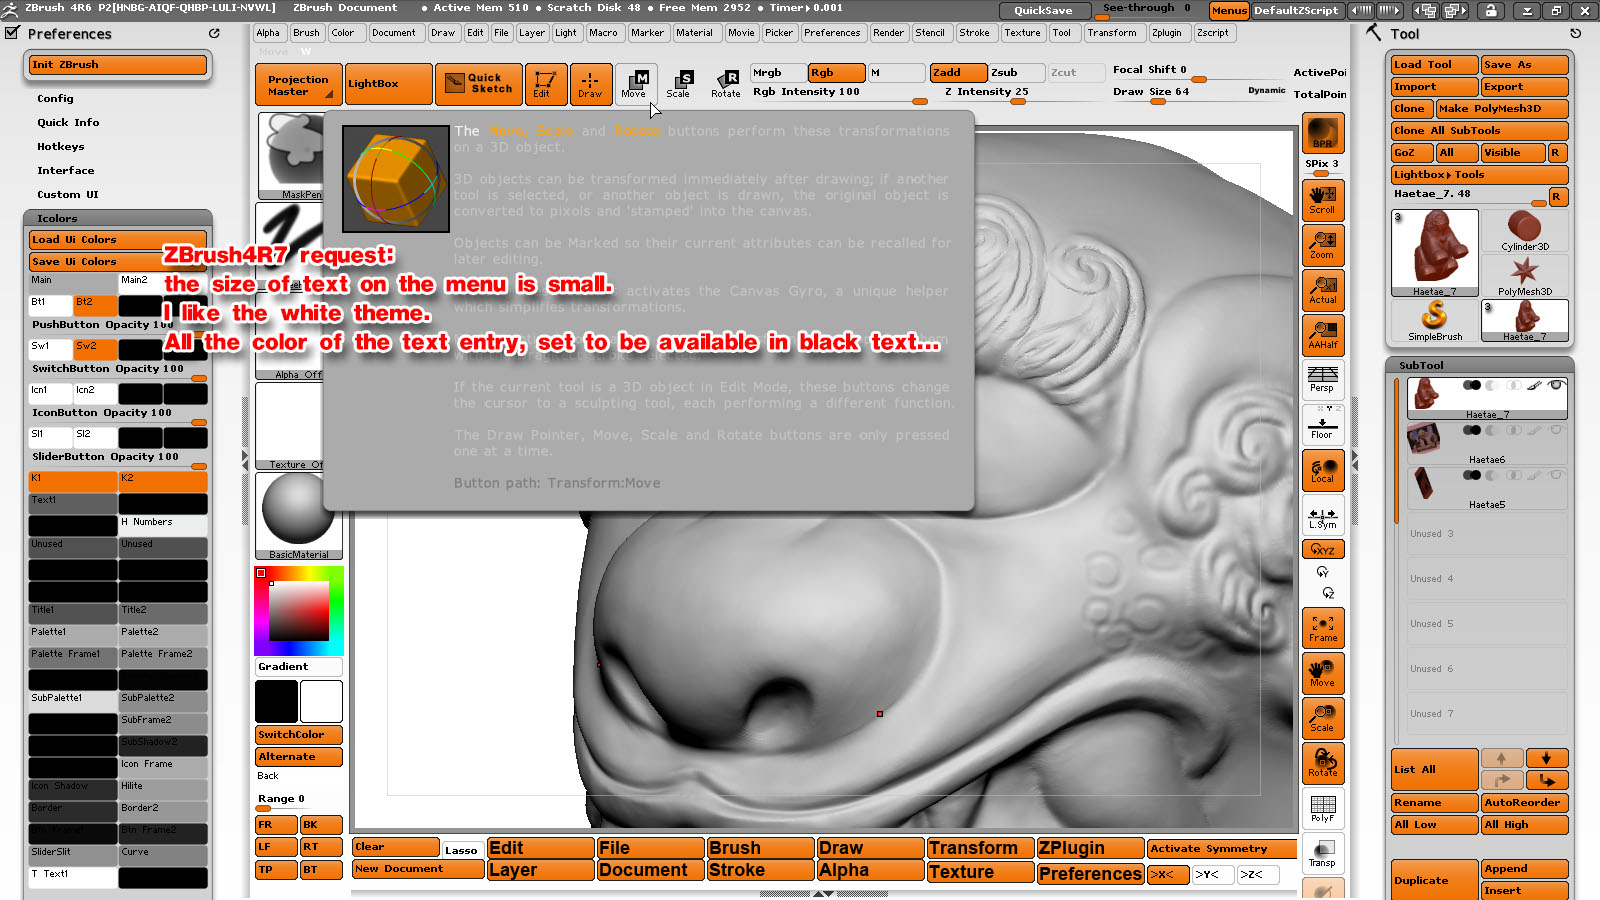
Task: Click Make PolyMesh3D
Action: coord(1502,109)
